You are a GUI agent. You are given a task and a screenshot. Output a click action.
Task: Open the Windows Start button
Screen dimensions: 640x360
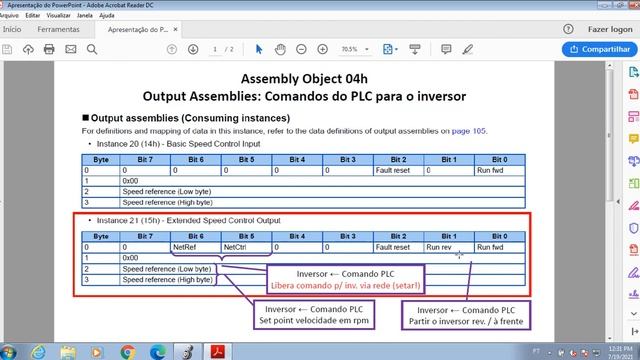8,352
